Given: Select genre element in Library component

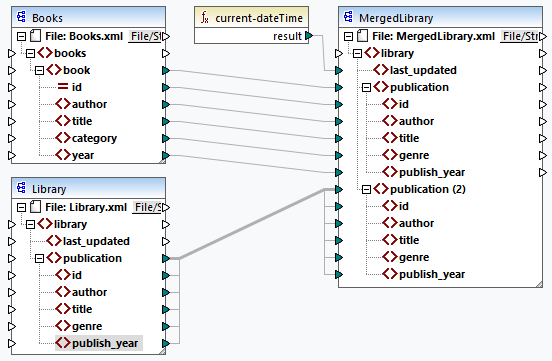Looking at the screenshot, I should (x=87, y=326).
